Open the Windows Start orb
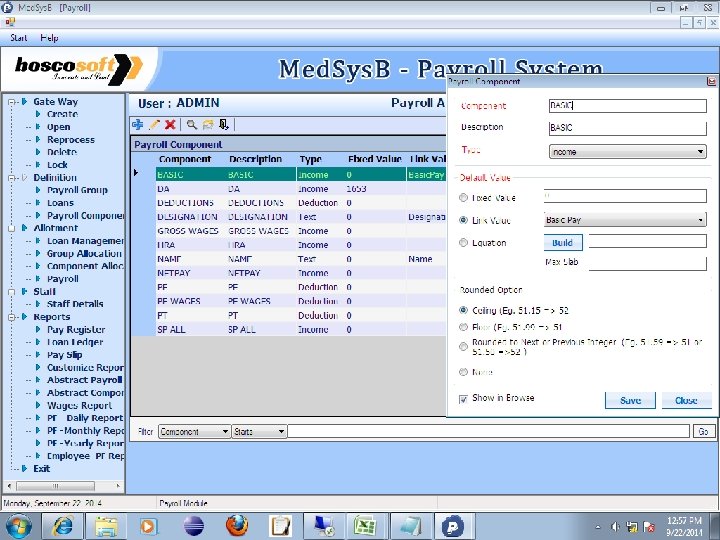Viewport: 720px width, 540px height. (19, 526)
